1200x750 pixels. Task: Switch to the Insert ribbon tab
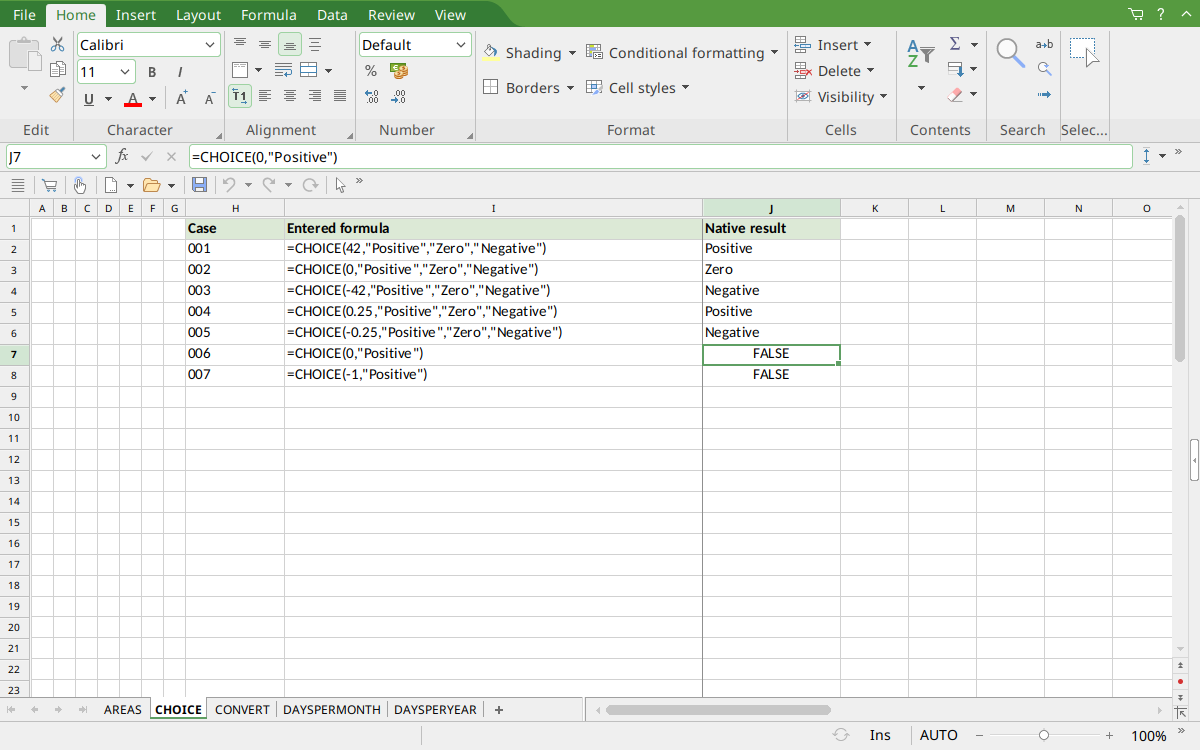tap(135, 15)
